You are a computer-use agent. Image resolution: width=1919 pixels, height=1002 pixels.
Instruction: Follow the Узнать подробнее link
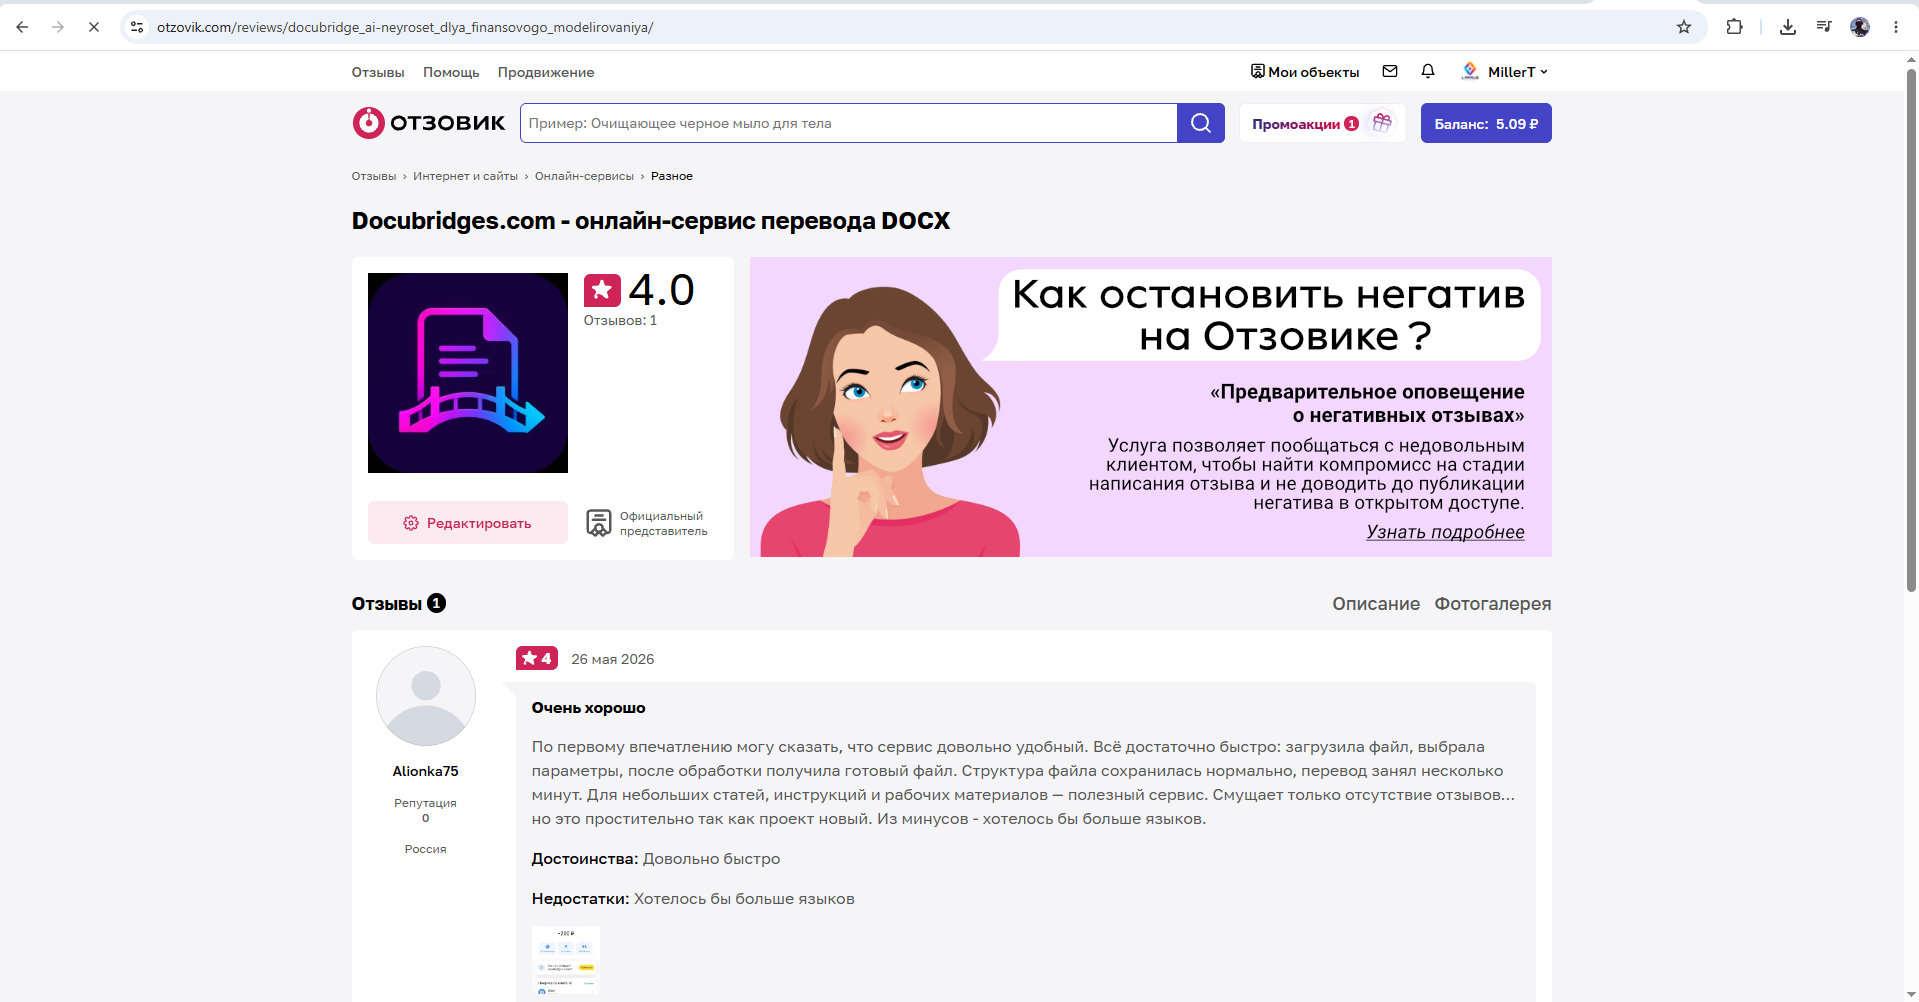click(1445, 532)
